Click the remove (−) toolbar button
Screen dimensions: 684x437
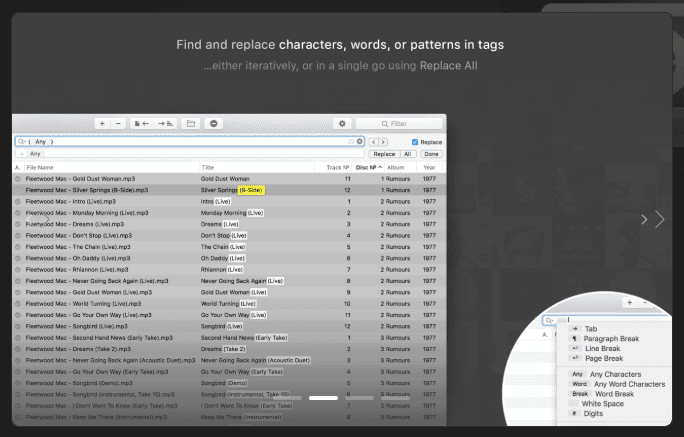click(x=118, y=123)
